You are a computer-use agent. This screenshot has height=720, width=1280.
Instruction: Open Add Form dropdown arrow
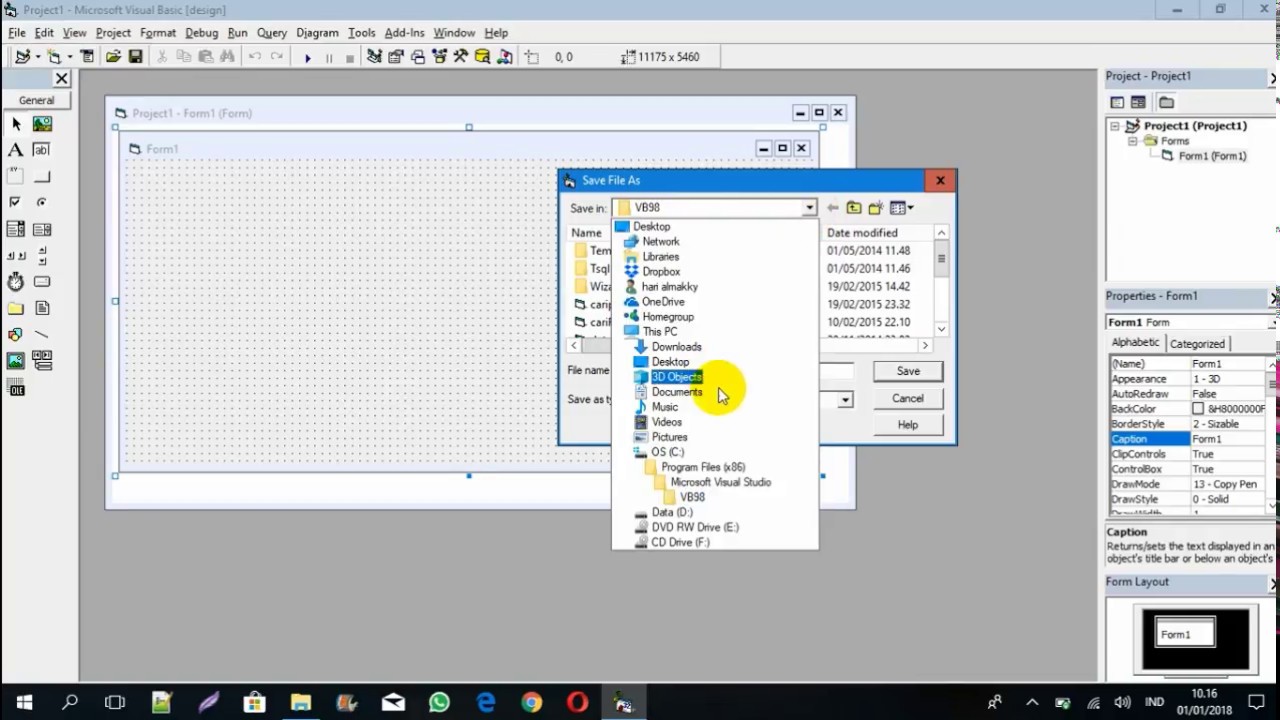click(69, 57)
